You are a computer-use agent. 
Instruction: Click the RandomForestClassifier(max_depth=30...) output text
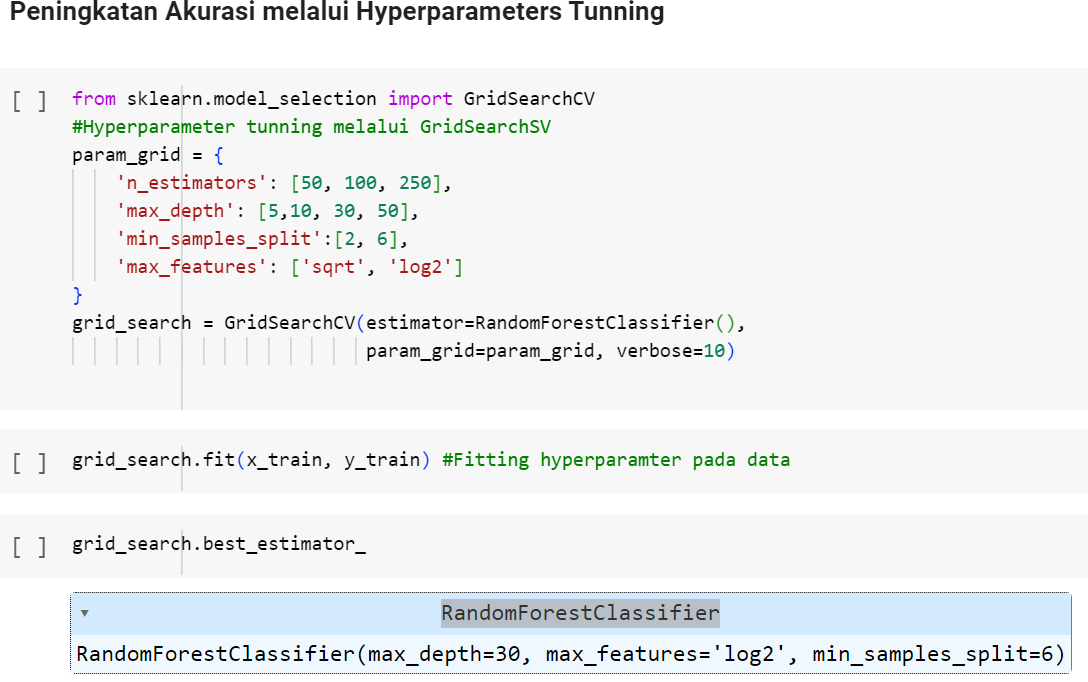[570, 655]
